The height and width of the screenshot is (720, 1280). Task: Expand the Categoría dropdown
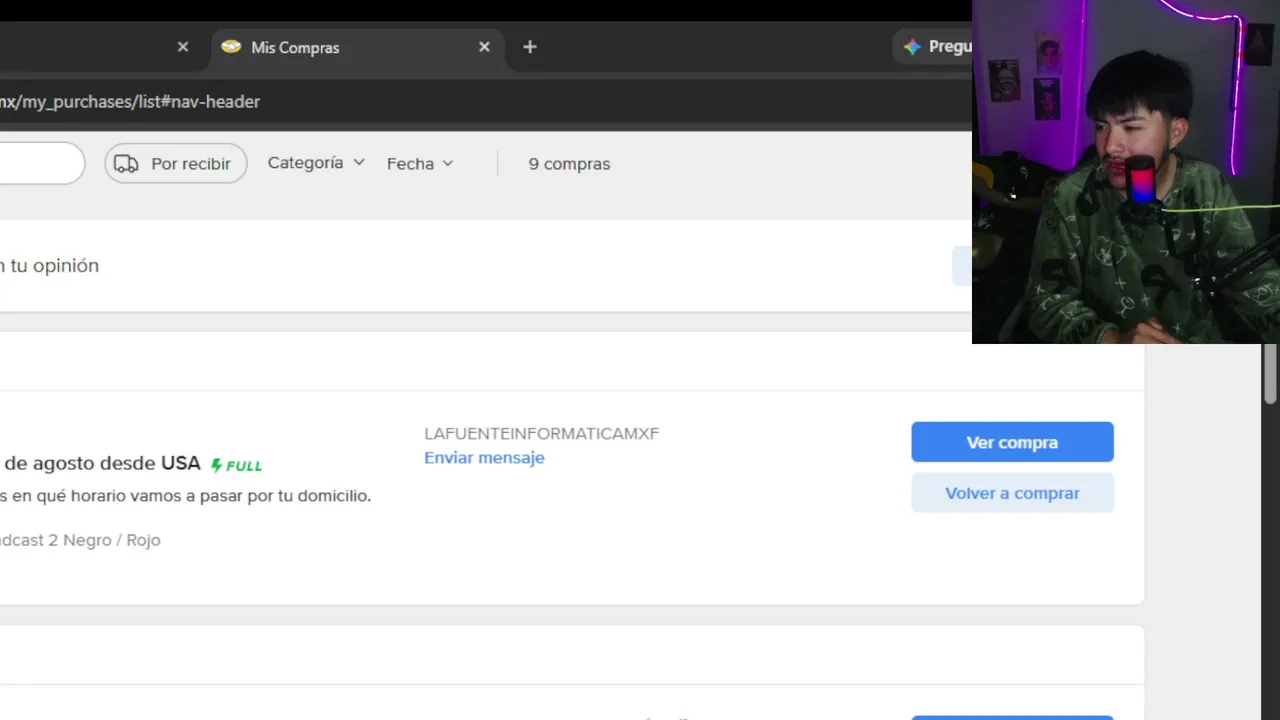point(316,163)
